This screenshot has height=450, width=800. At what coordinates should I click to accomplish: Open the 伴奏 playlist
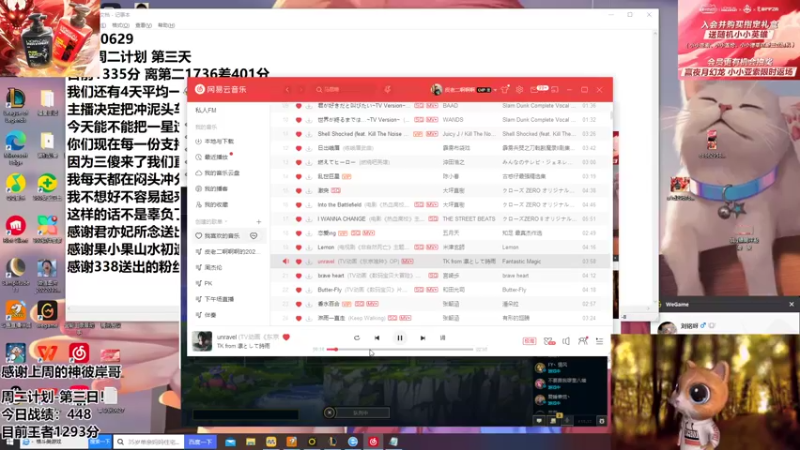[x=206, y=315]
